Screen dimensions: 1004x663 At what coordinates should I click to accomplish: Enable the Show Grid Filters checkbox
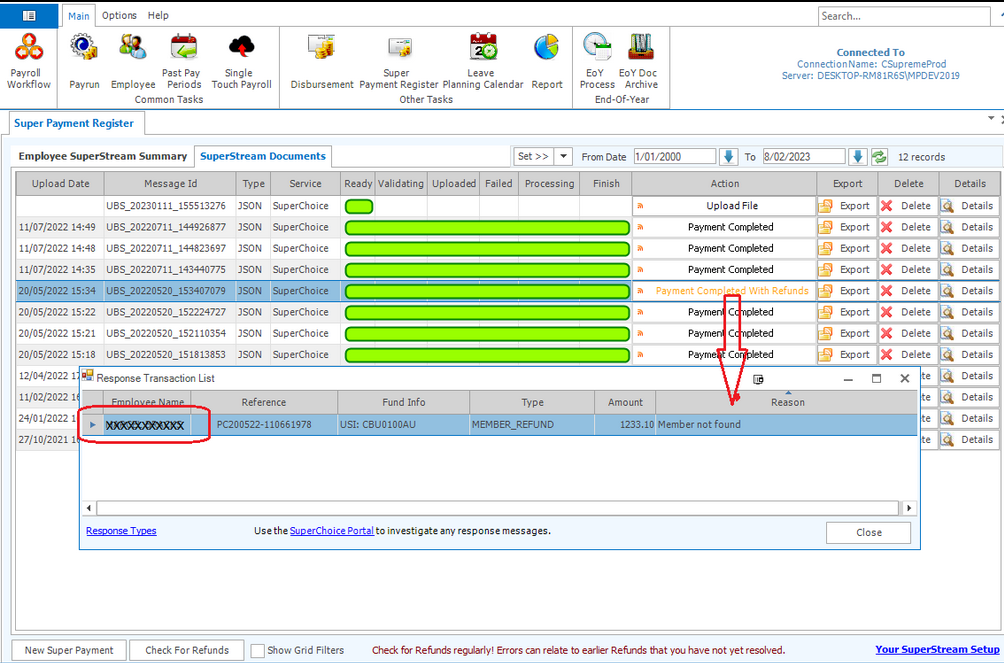(258, 650)
